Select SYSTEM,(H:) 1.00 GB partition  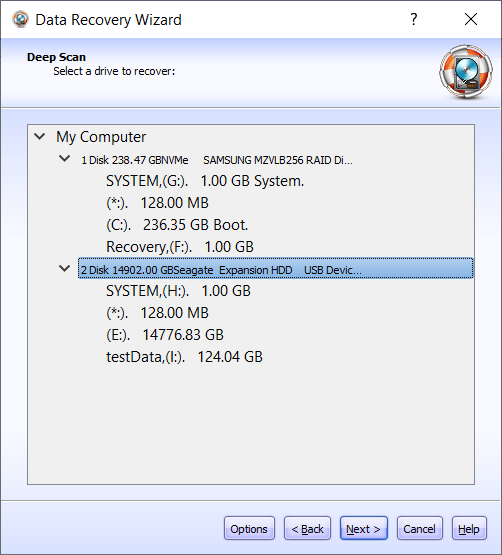point(178,291)
